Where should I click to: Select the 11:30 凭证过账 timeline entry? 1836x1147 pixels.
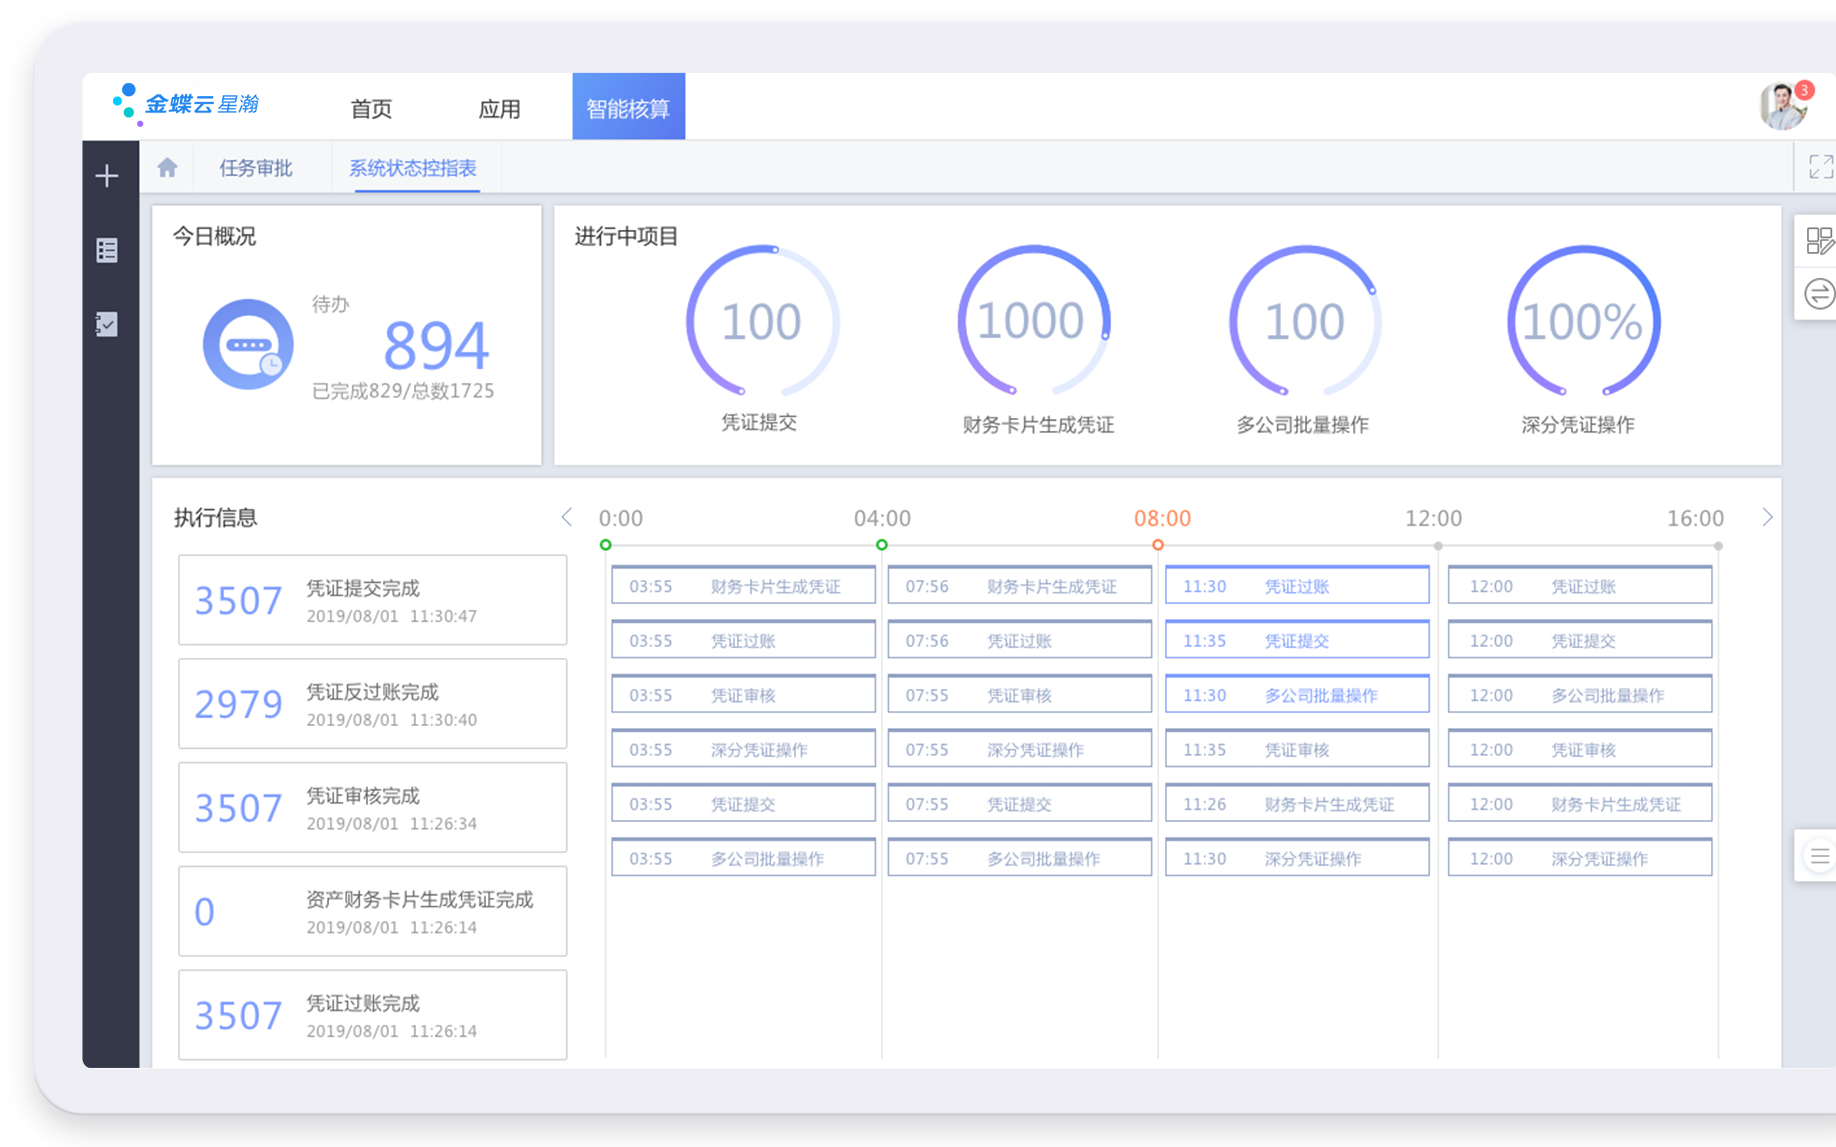(1296, 586)
